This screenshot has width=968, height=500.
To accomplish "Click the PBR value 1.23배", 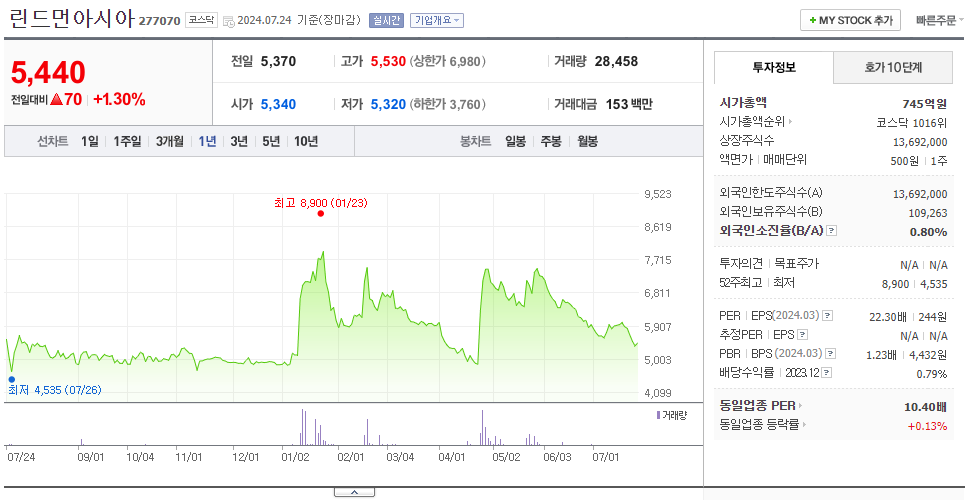I will point(882,355).
